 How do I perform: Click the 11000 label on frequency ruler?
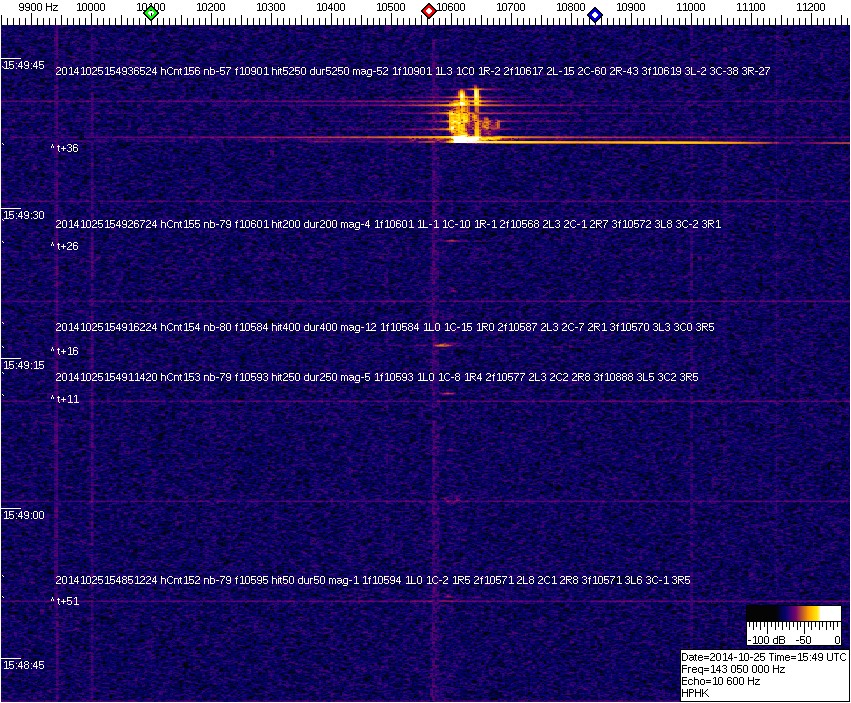click(x=691, y=7)
